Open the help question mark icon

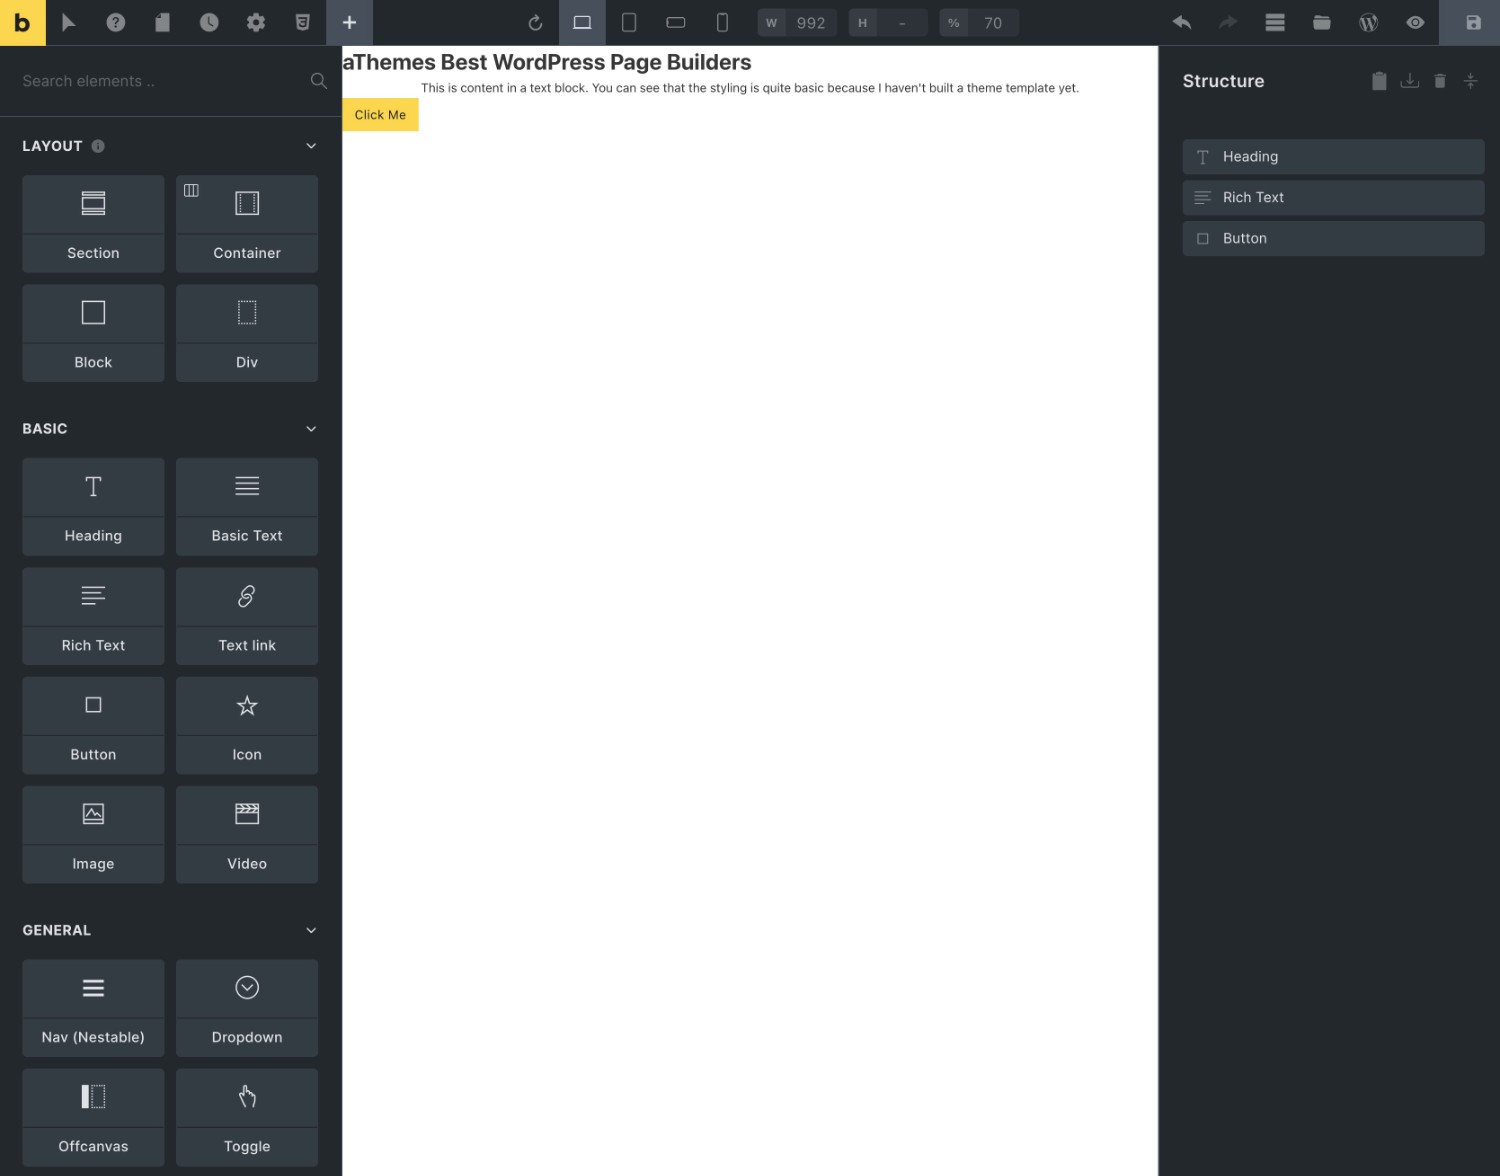pyautogui.click(x=116, y=22)
